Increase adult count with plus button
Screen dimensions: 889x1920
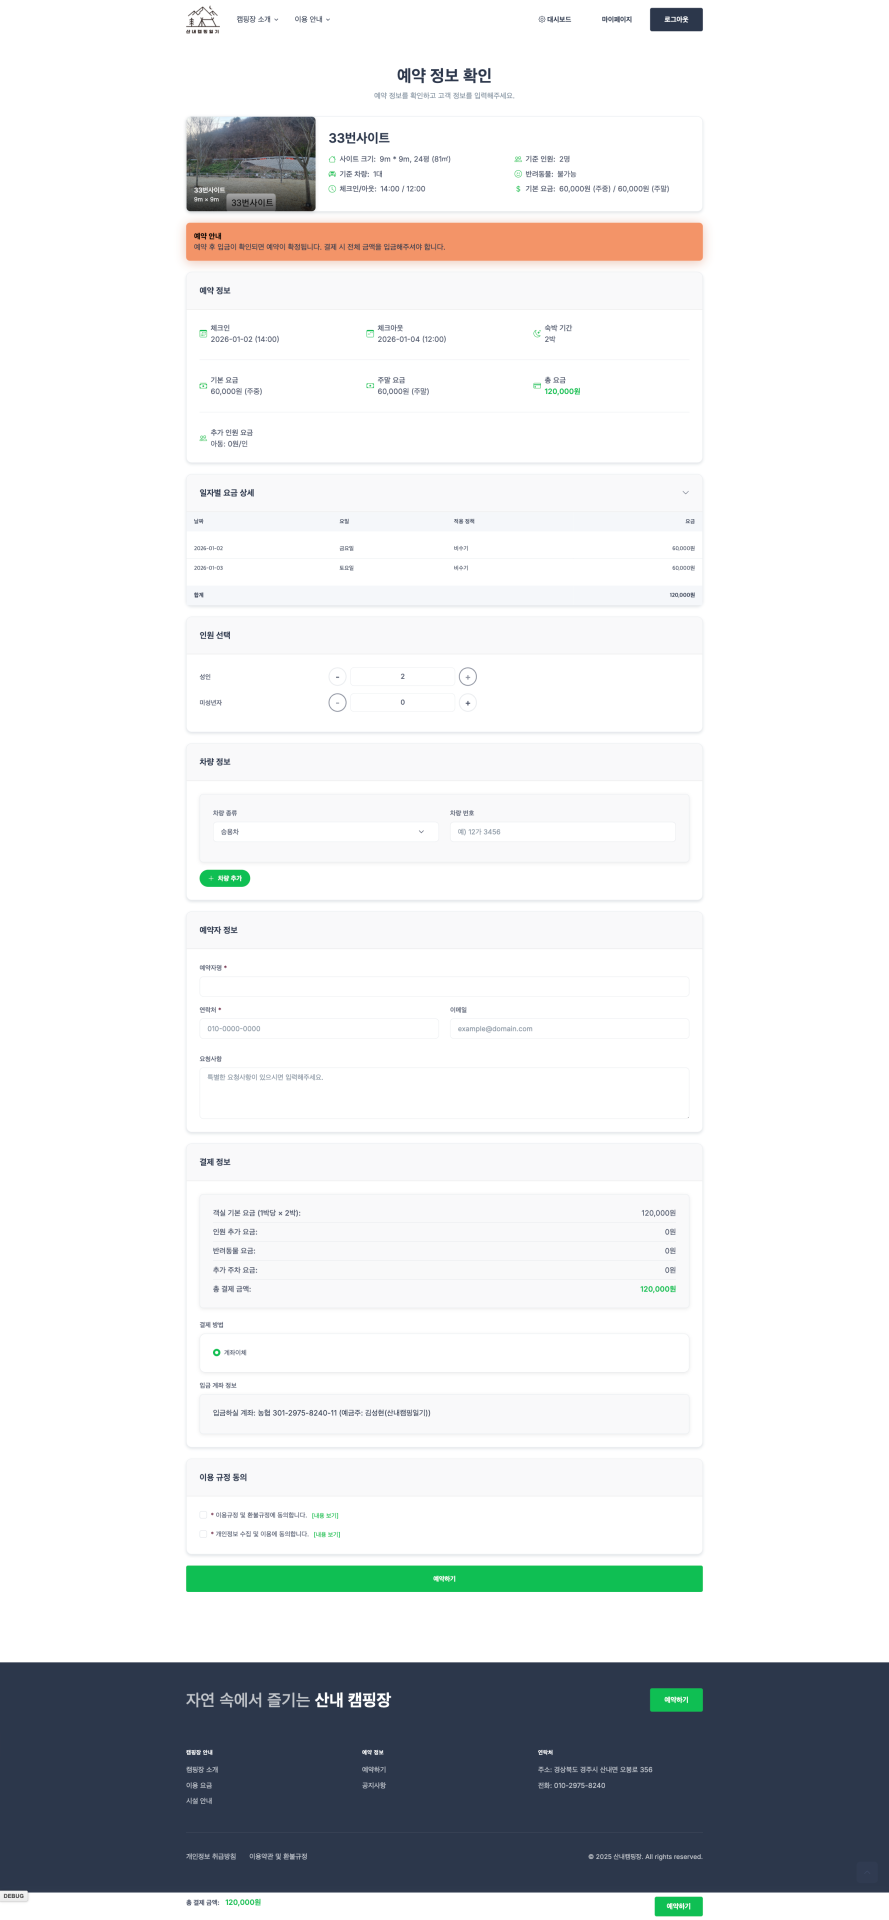[x=468, y=677]
